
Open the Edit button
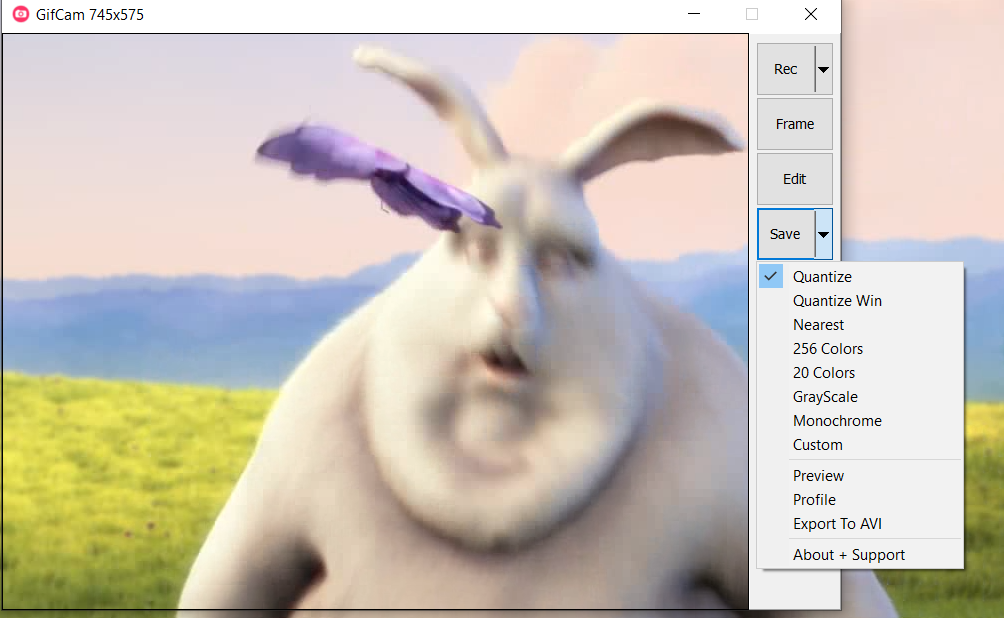tap(795, 179)
